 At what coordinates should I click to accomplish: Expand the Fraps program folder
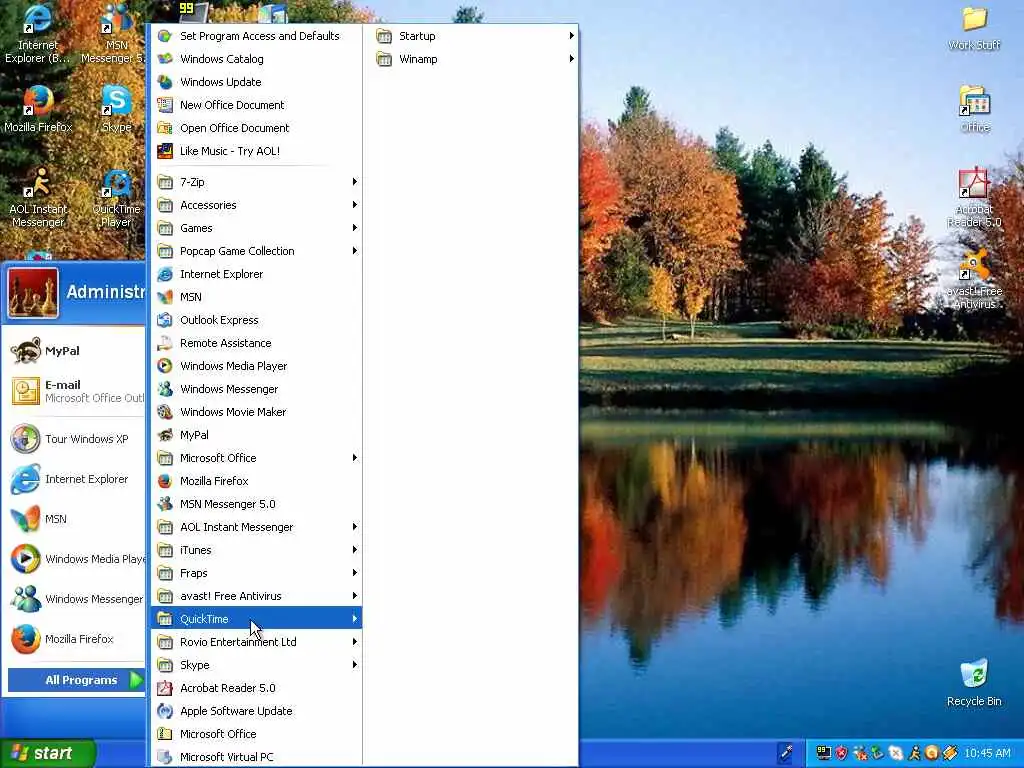pos(256,573)
